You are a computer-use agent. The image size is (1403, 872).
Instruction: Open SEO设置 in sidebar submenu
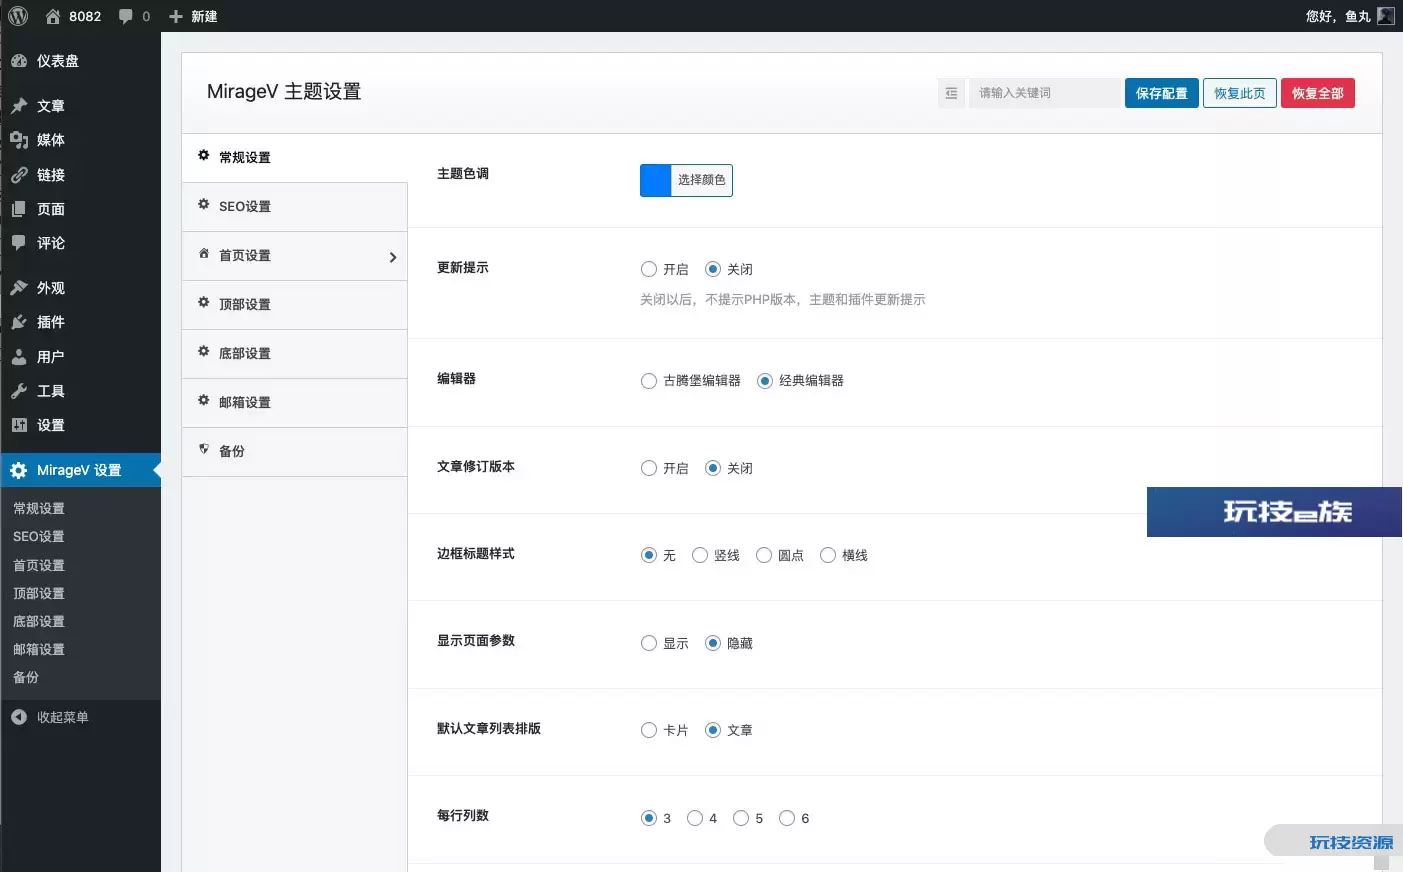(39, 537)
